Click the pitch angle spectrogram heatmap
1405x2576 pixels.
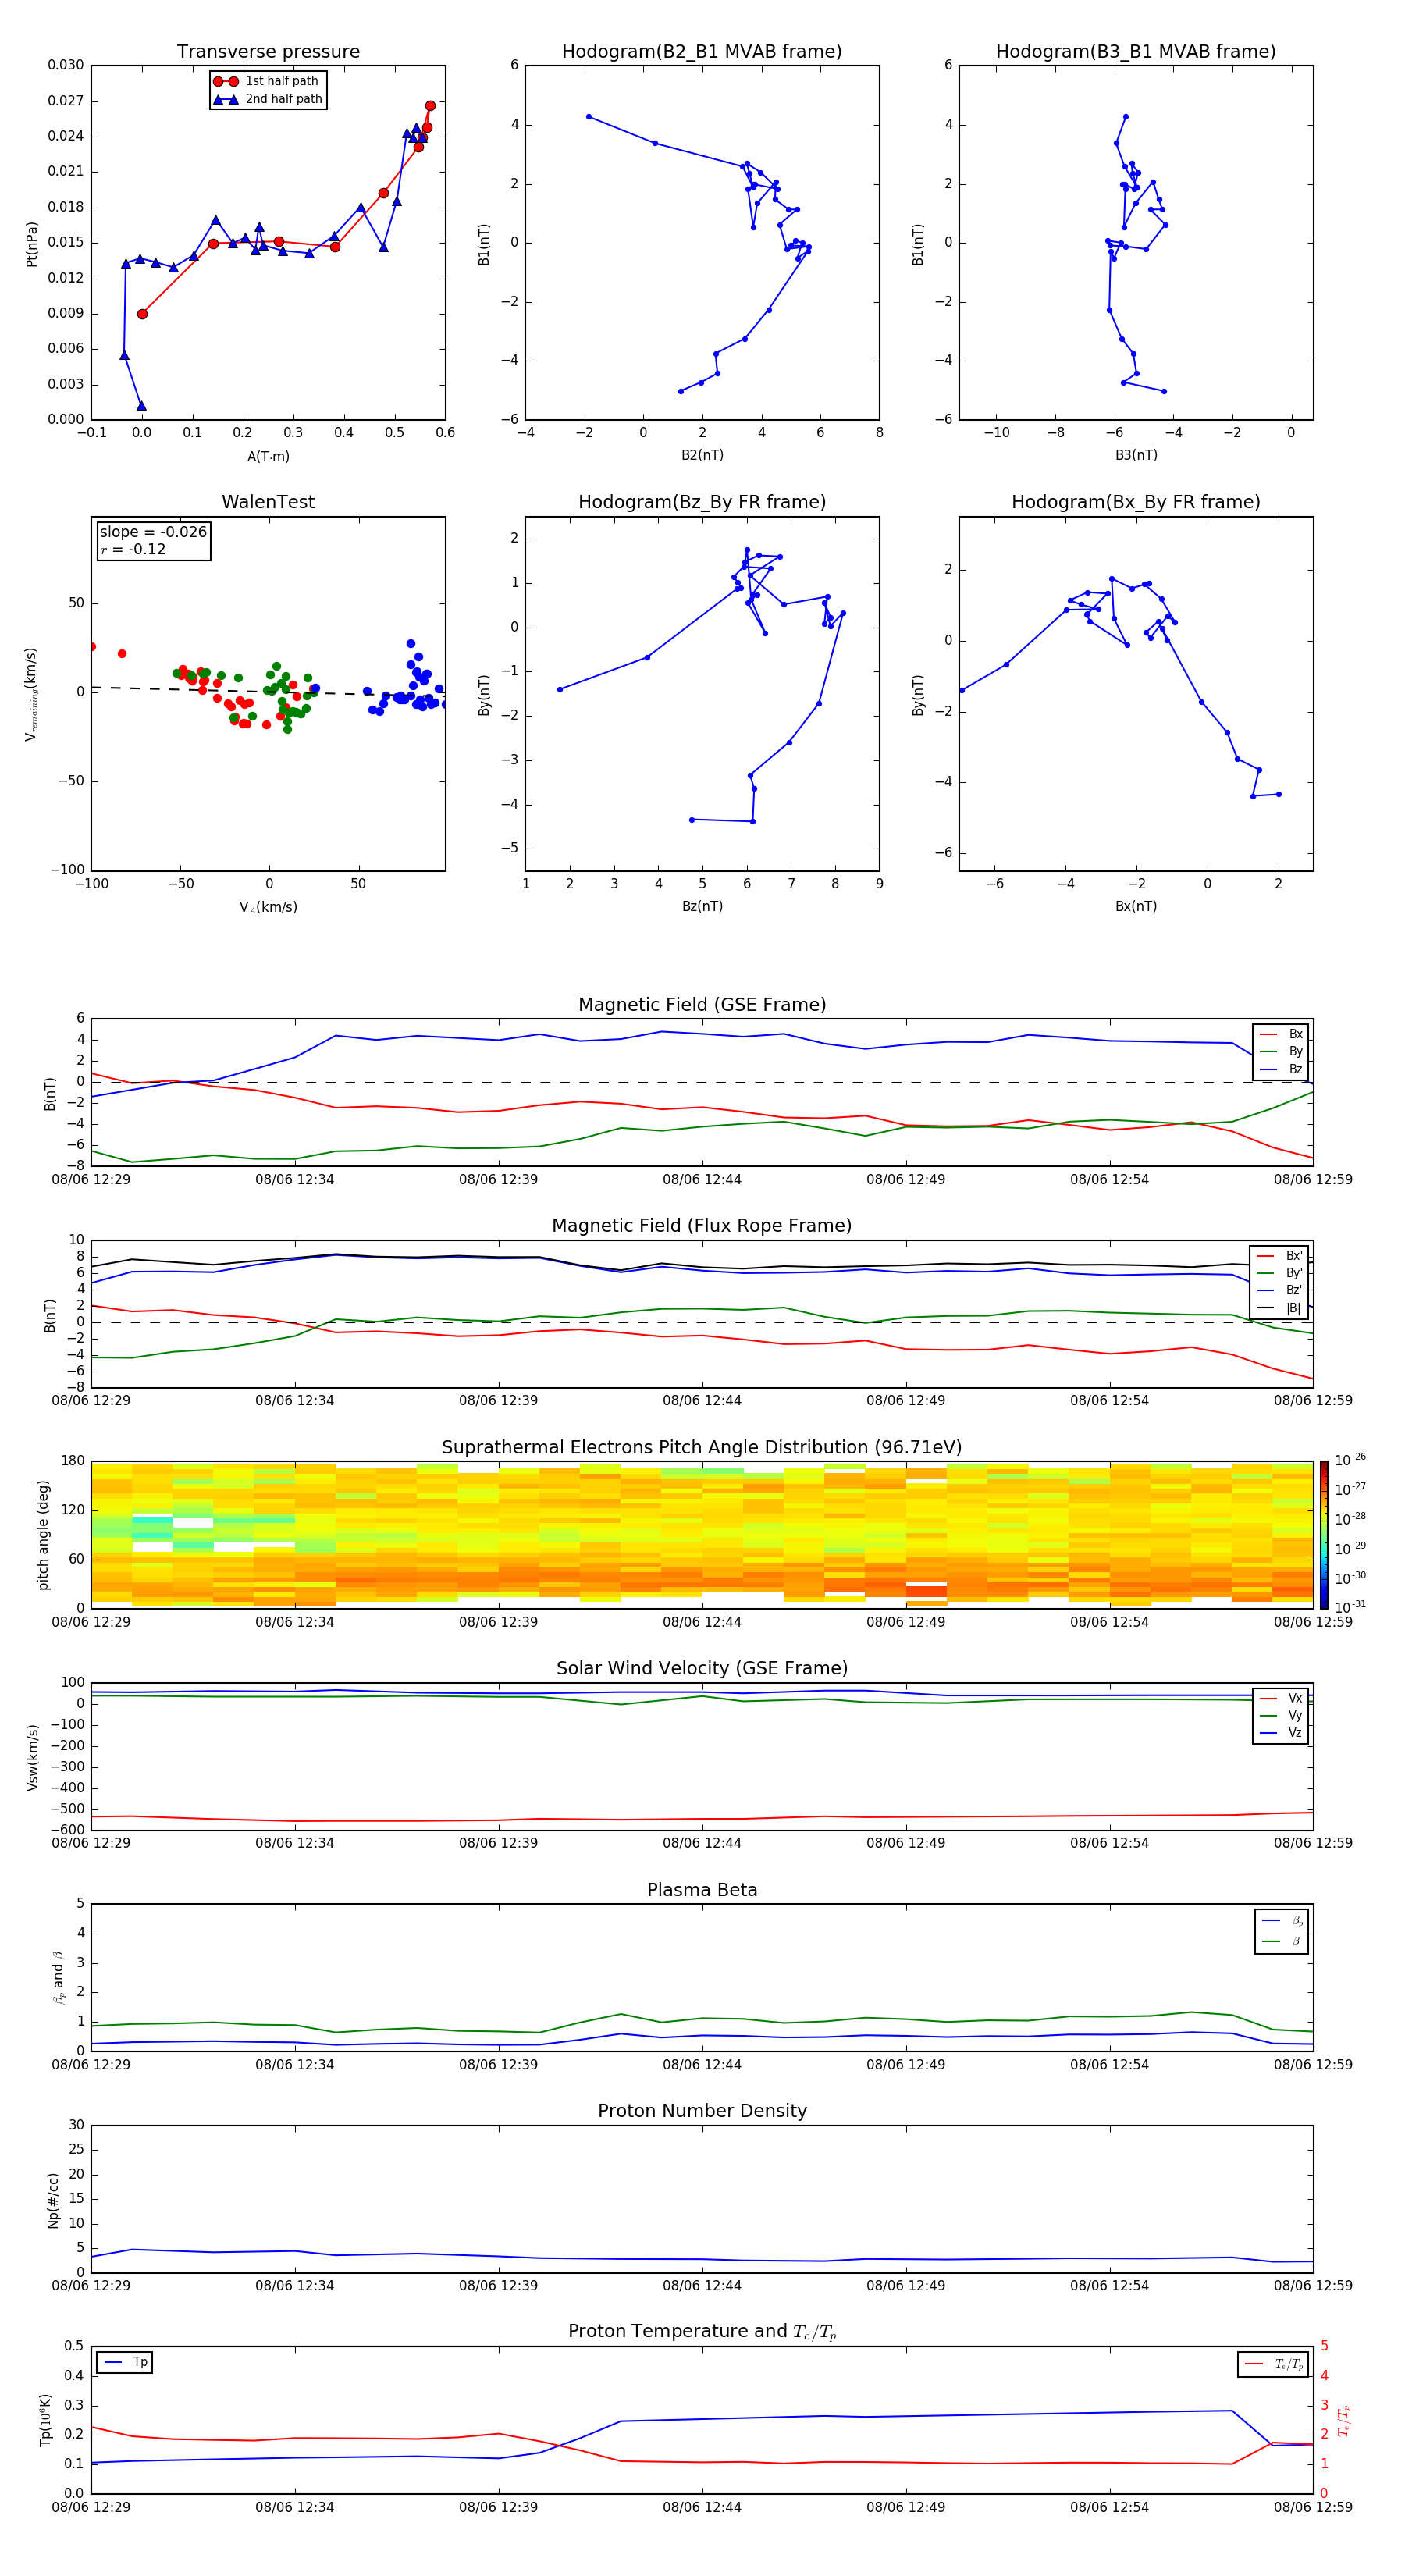click(x=702, y=1535)
